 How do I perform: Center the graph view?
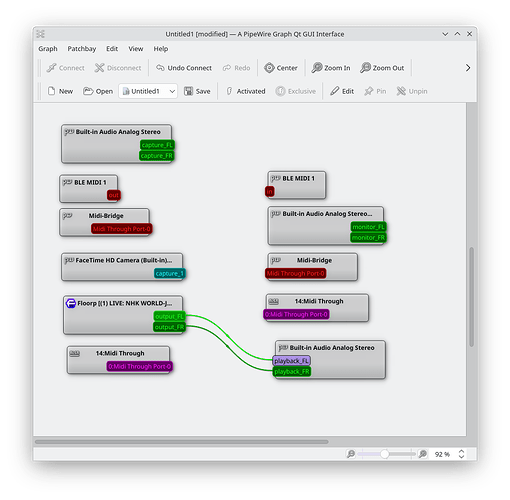pos(280,68)
